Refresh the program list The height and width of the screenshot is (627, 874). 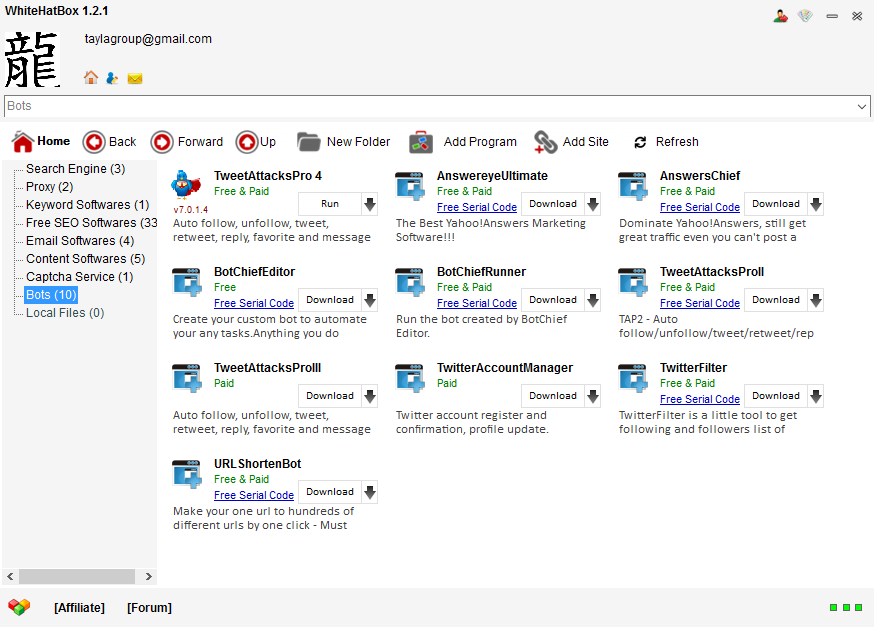tap(640, 142)
